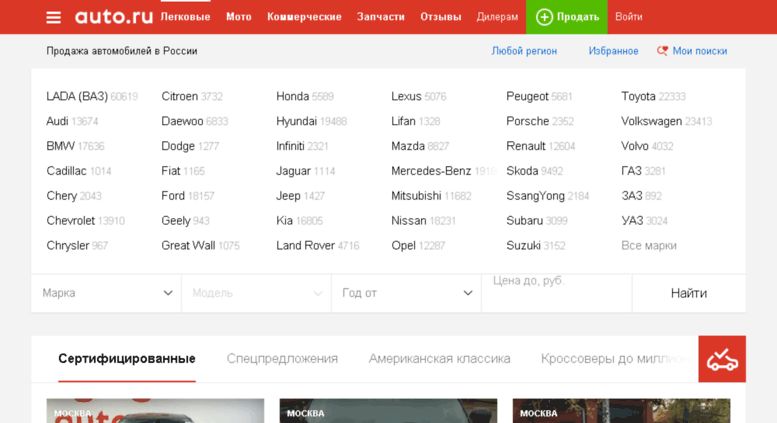777x423 pixels.
Task: Choose the Nissan brand
Action: (x=409, y=220)
